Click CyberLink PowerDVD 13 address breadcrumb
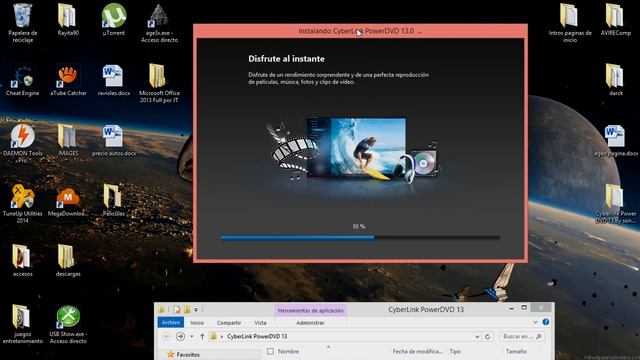 click(257, 336)
